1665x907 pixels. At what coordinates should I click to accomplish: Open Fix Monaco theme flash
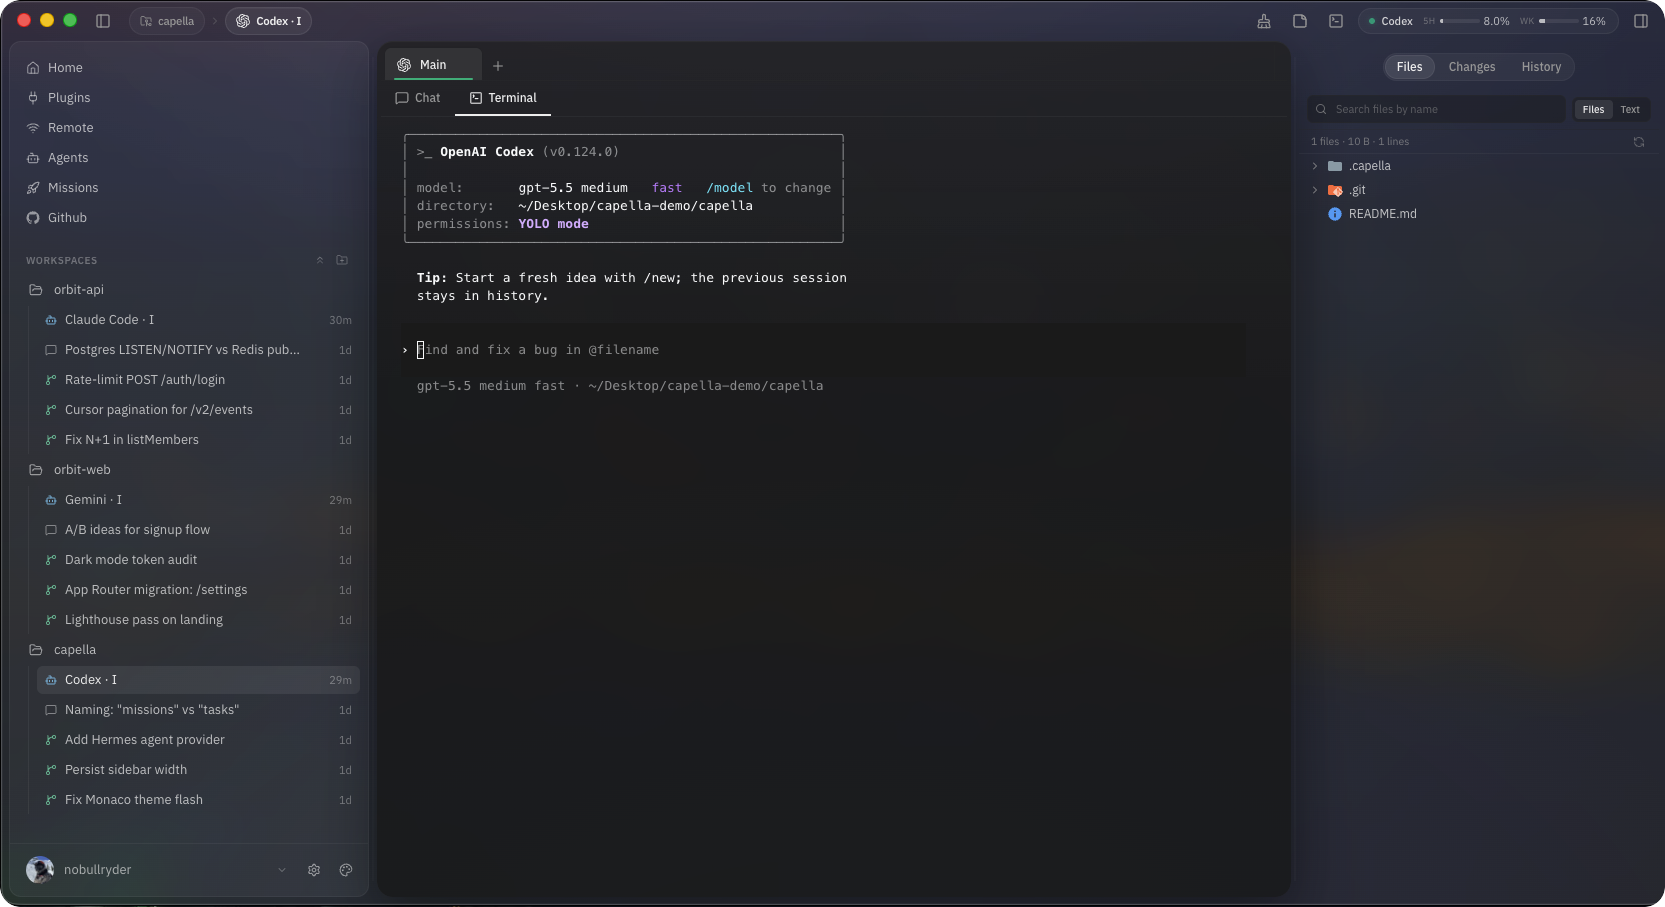(x=198, y=800)
